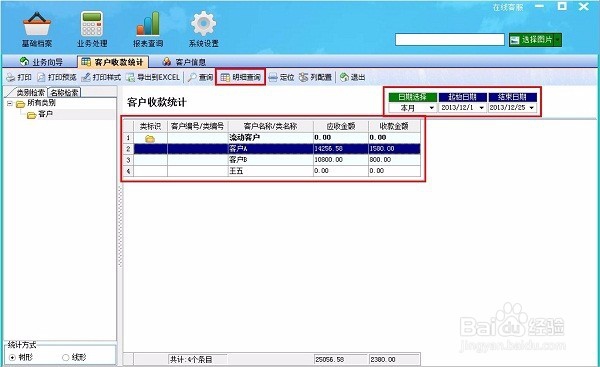Click the 选择图片 green button
The image size is (600, 367).
pyautogui.click(x=531, y=40)
